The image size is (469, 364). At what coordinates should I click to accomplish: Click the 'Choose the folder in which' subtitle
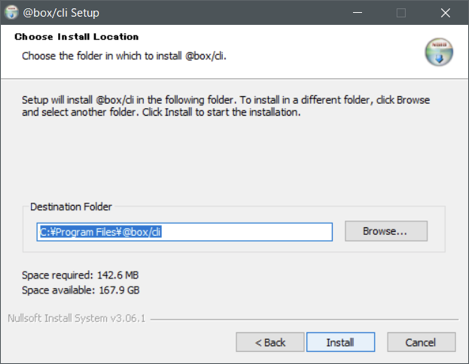(124, 56)
